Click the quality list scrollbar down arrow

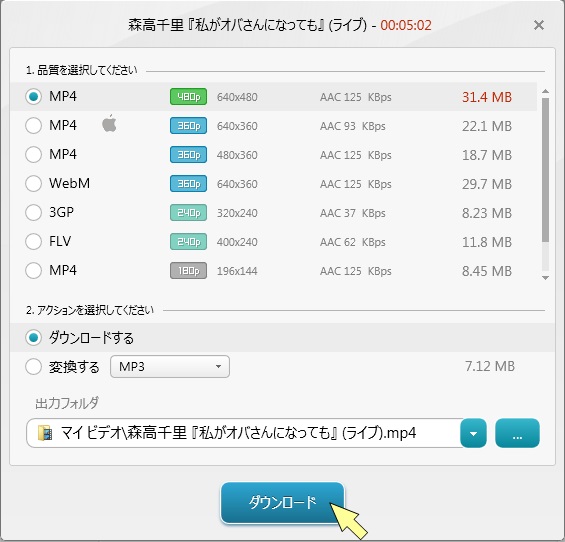pos(545,277)
